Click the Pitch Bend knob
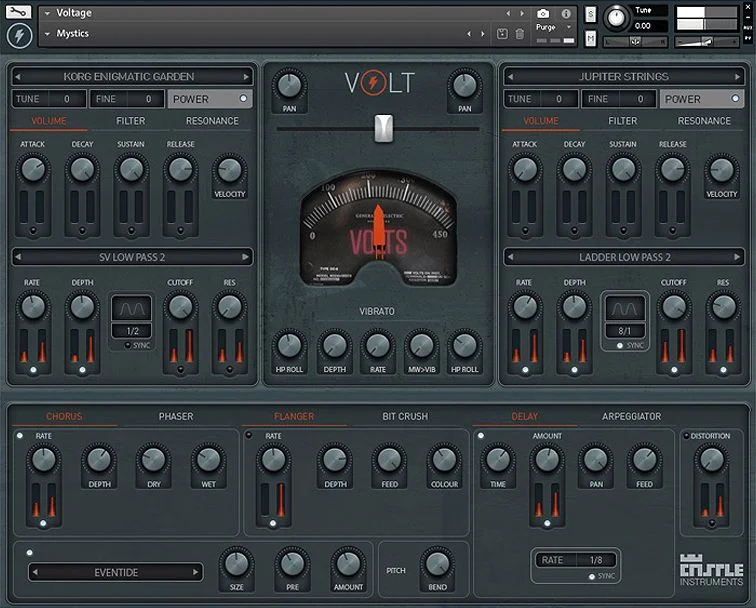This screenshot has width=756, height=608. click(437, 563)
